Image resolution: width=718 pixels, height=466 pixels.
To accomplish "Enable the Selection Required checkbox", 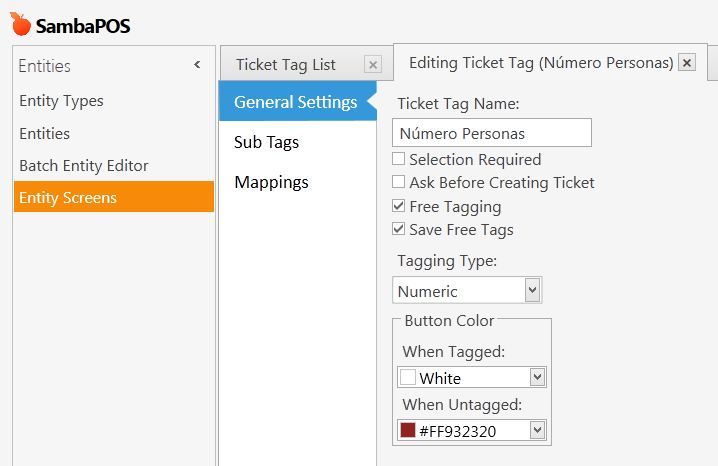I will pos(398,159).
